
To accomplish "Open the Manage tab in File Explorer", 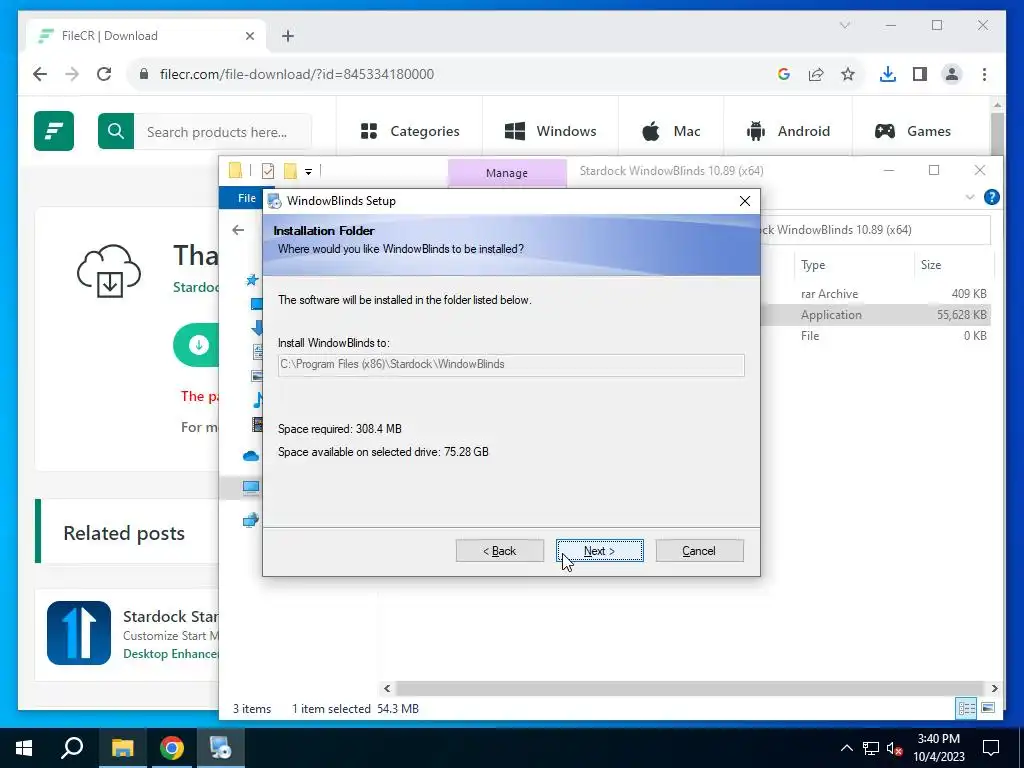I will 507,173.
